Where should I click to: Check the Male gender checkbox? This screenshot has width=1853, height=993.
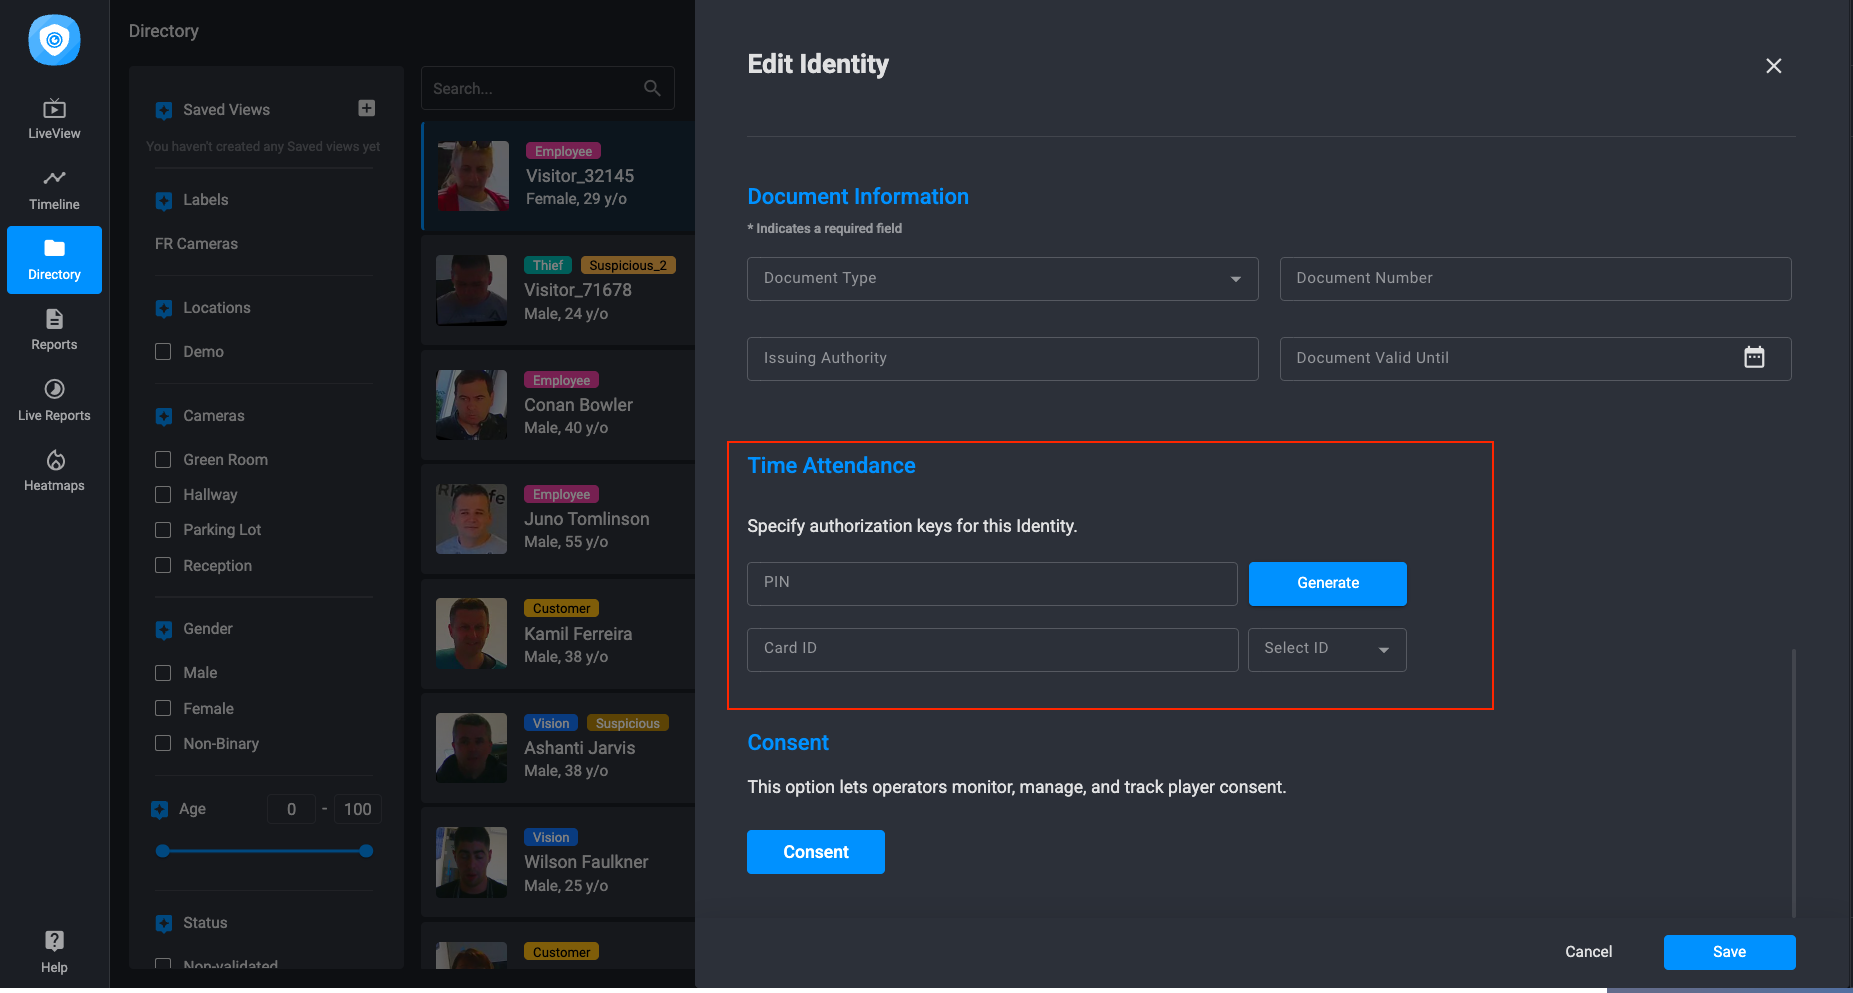point(163,673)
